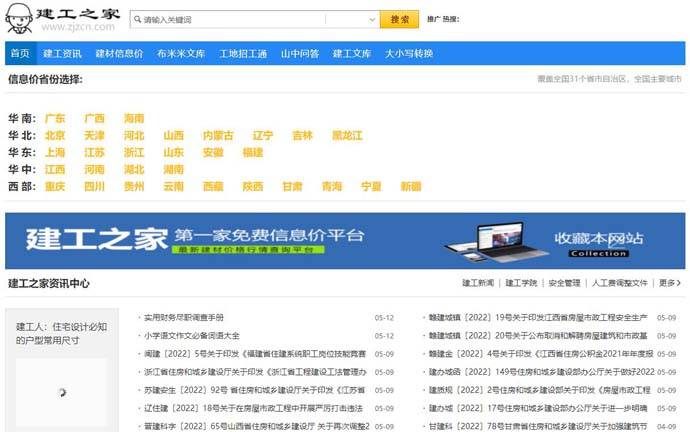Open the 大小写转换 menu item
The height and width of the screenshot is (432, 690).
pos(409,54)
